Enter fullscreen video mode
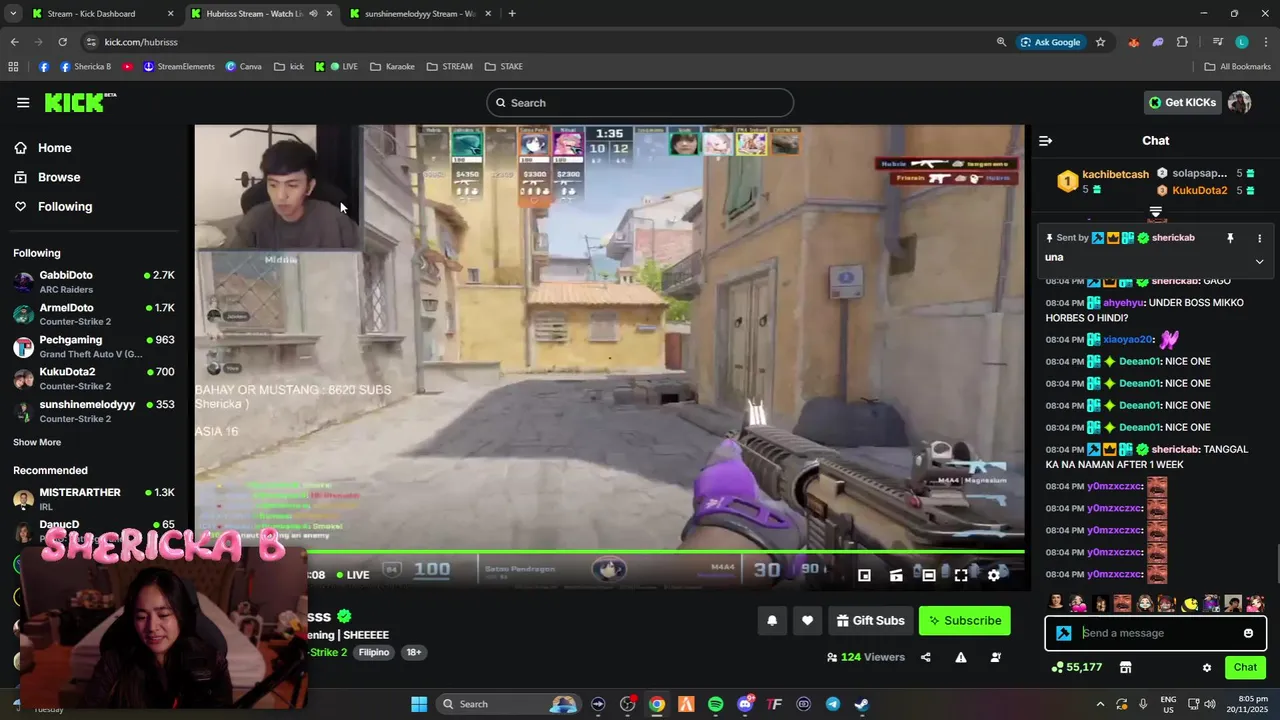This screenshot has height=720, width=1280. 961,575
